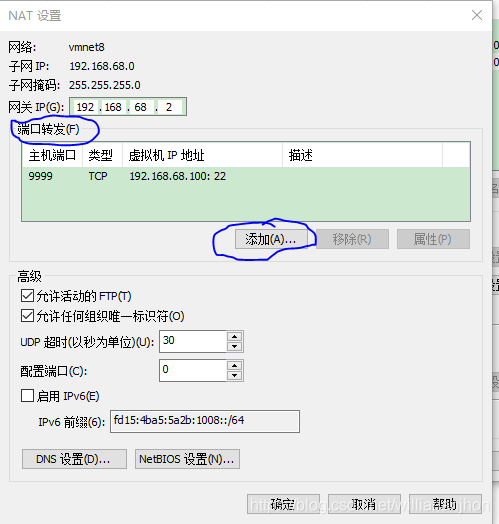The width and height of the screenshot is (499, 524).
Task: Enable the 启用 IPv6(E) checkbox
Action: 27,396
